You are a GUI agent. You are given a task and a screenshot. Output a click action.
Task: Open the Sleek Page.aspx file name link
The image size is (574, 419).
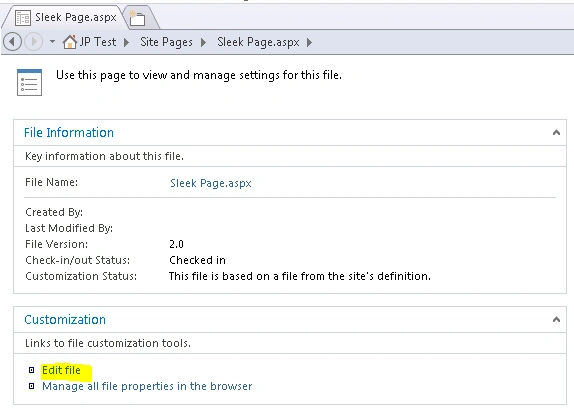click(211, 183)
